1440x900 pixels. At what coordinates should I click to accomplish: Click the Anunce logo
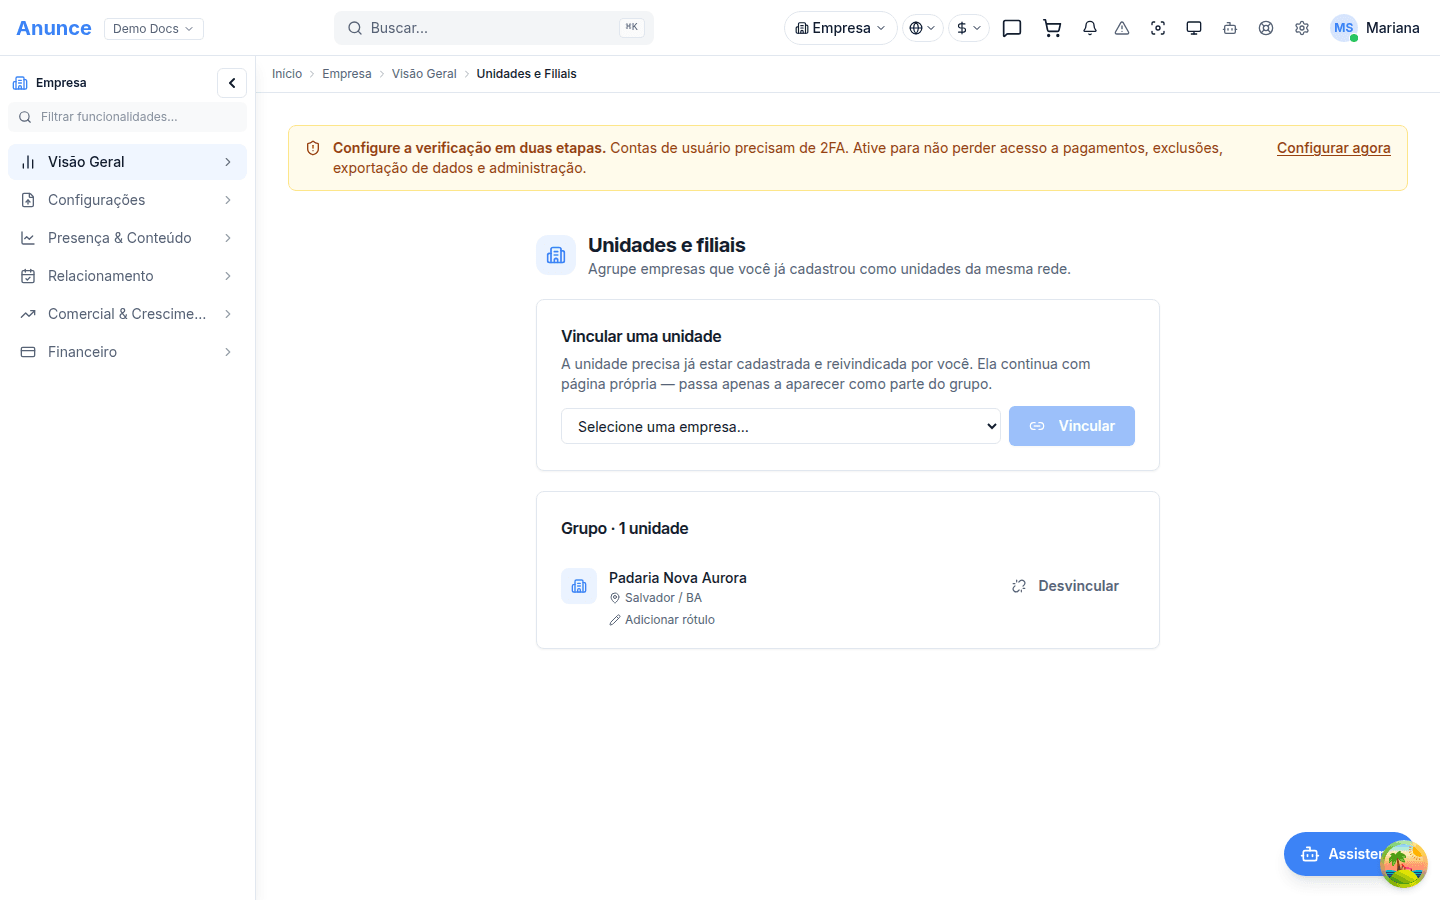(x=54, y=28)
